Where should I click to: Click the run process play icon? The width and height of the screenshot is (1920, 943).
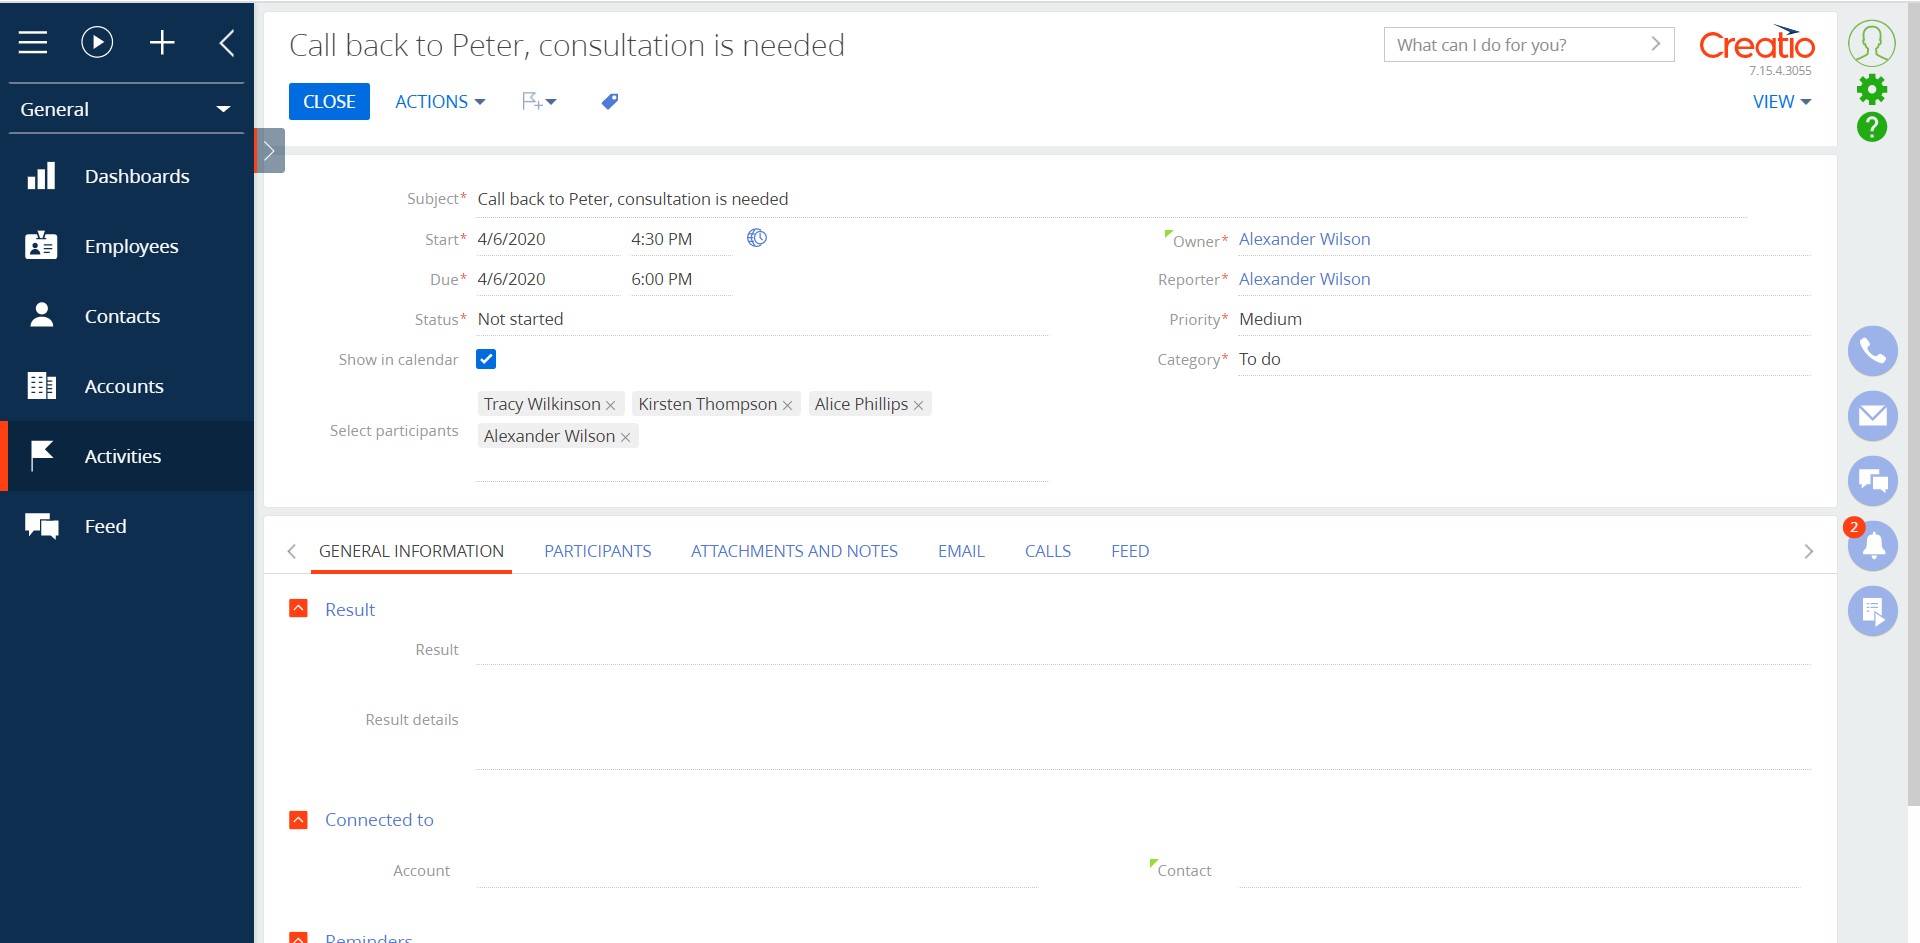[97, 42]
